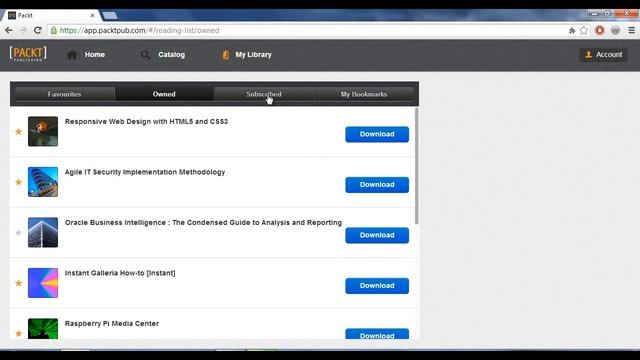
Task: Download Agile IT Security Implementation Methodology
Action: click(377, 185)
